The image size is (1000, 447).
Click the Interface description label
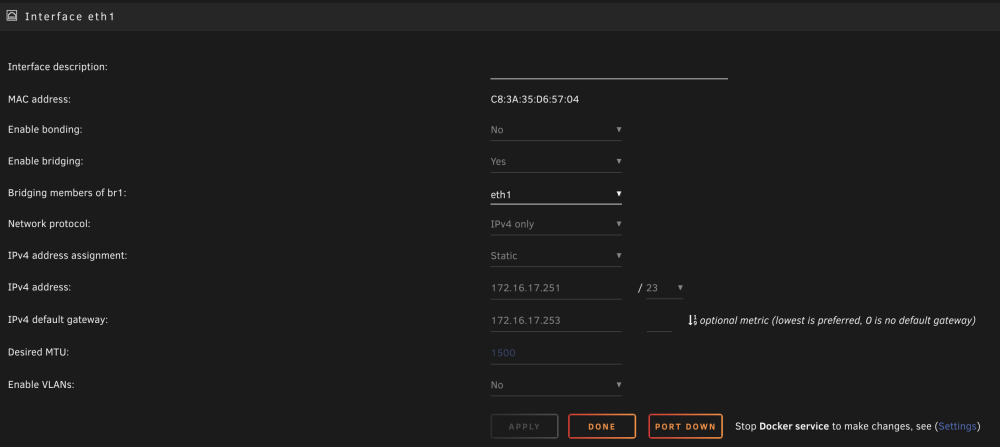57,66
